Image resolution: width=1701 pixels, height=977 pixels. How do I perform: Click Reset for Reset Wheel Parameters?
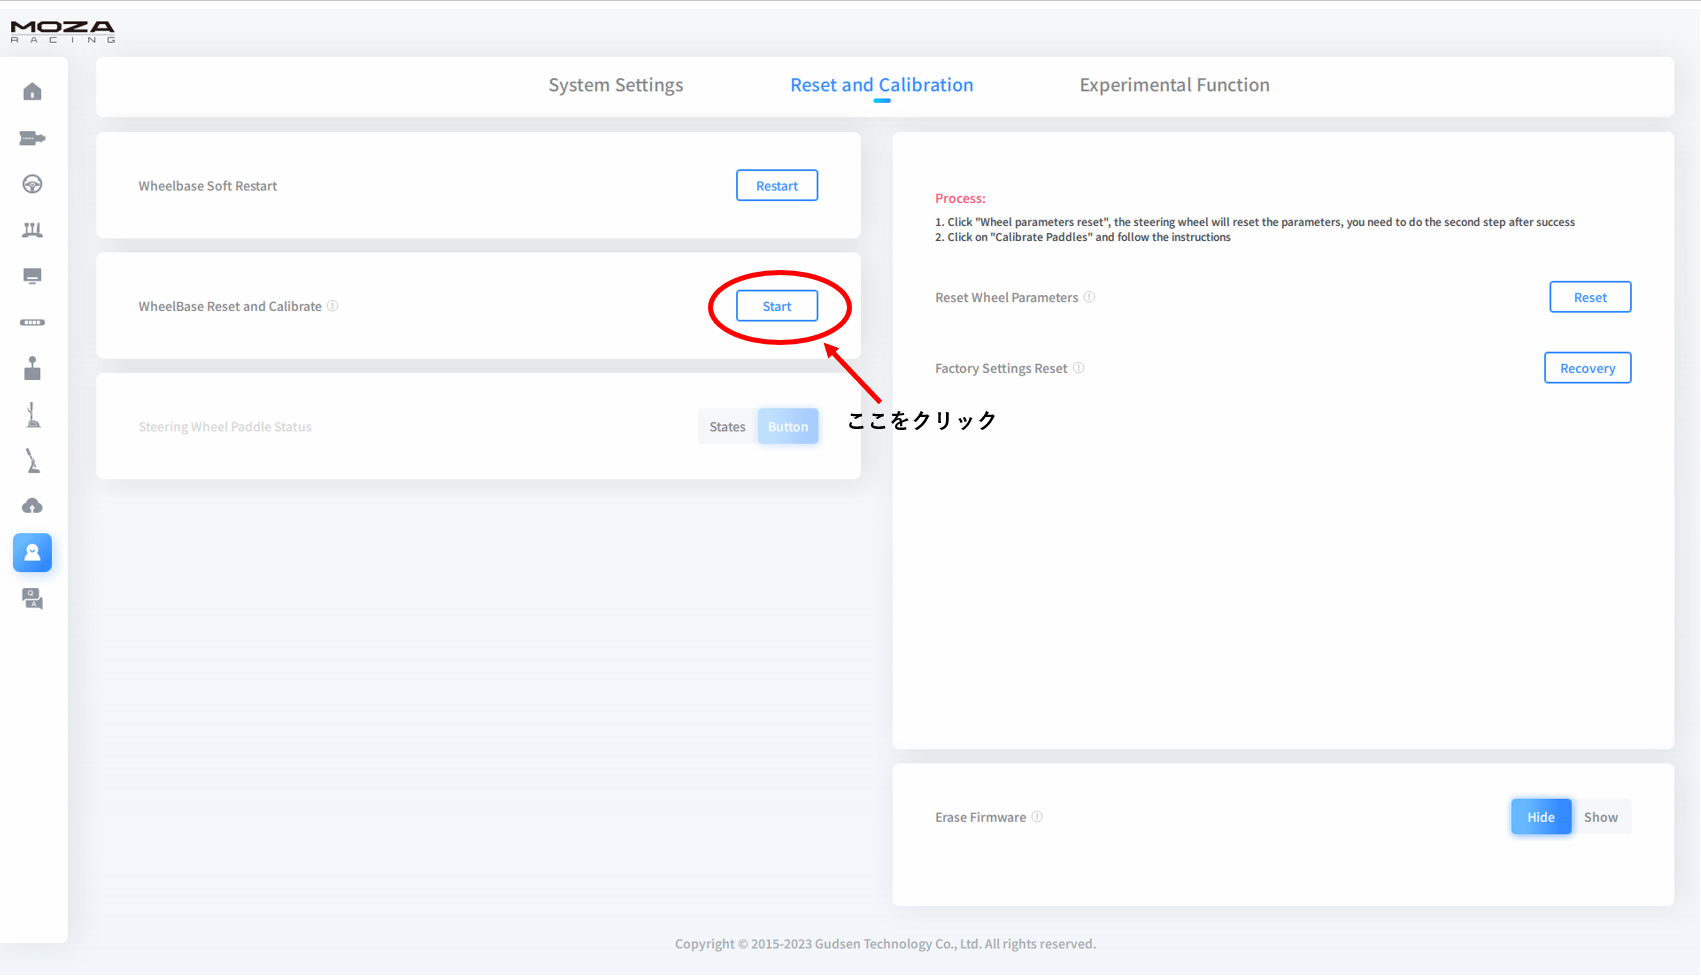[x=1590, y=297]
